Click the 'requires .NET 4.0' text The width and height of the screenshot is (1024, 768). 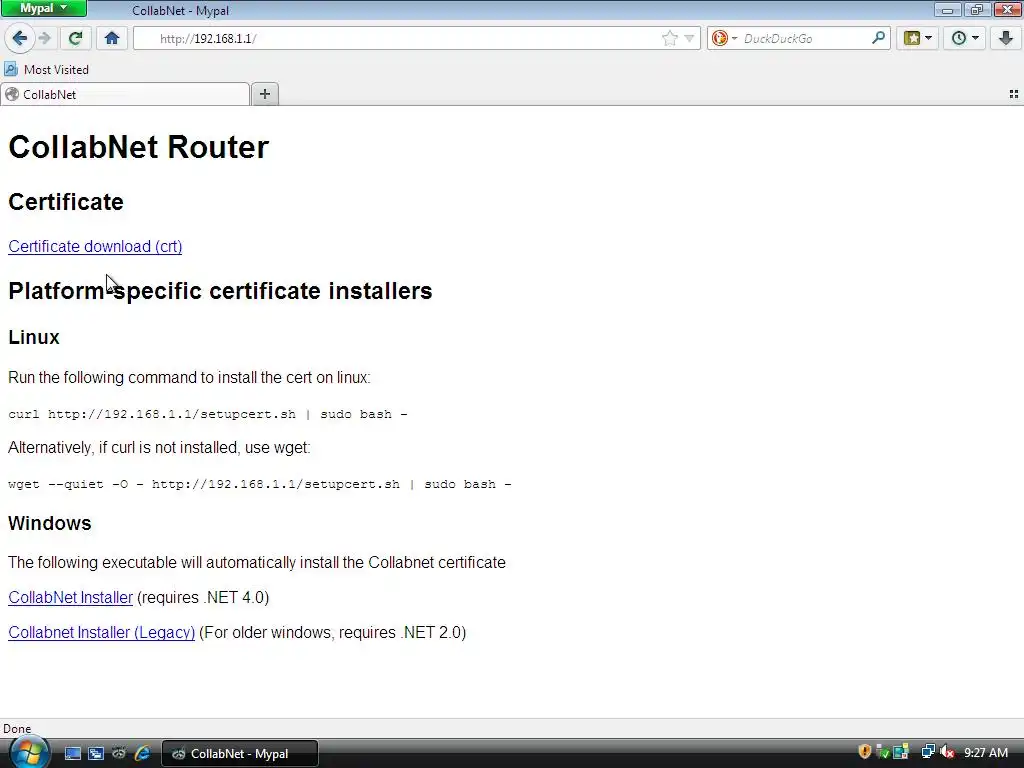[203, 598]
